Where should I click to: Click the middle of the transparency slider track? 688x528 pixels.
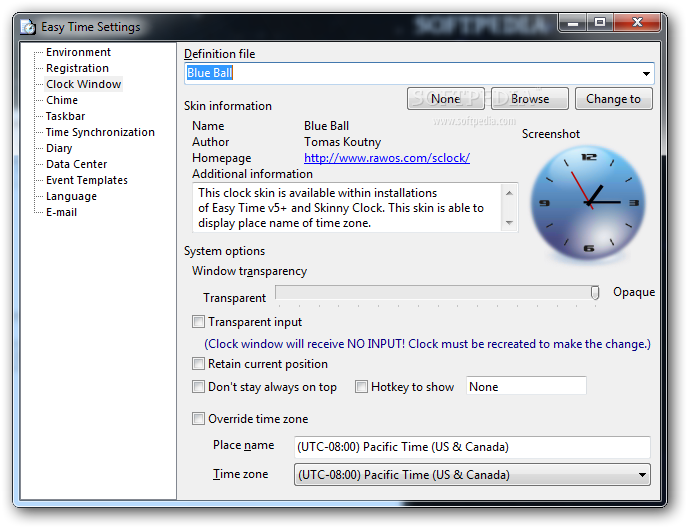pos(437,292)
